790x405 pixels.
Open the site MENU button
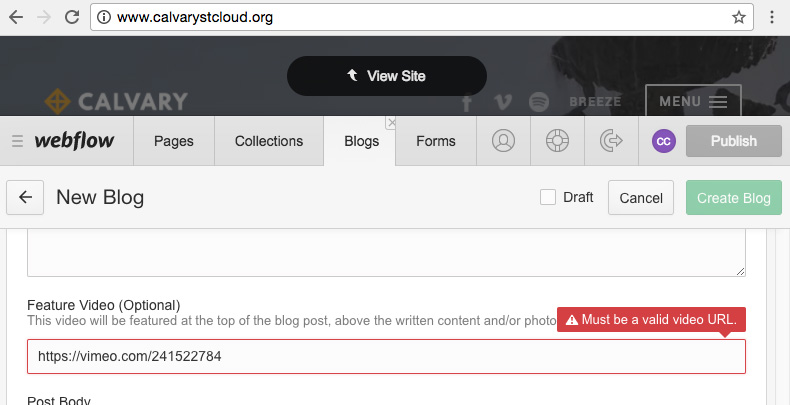click(693, 101)
